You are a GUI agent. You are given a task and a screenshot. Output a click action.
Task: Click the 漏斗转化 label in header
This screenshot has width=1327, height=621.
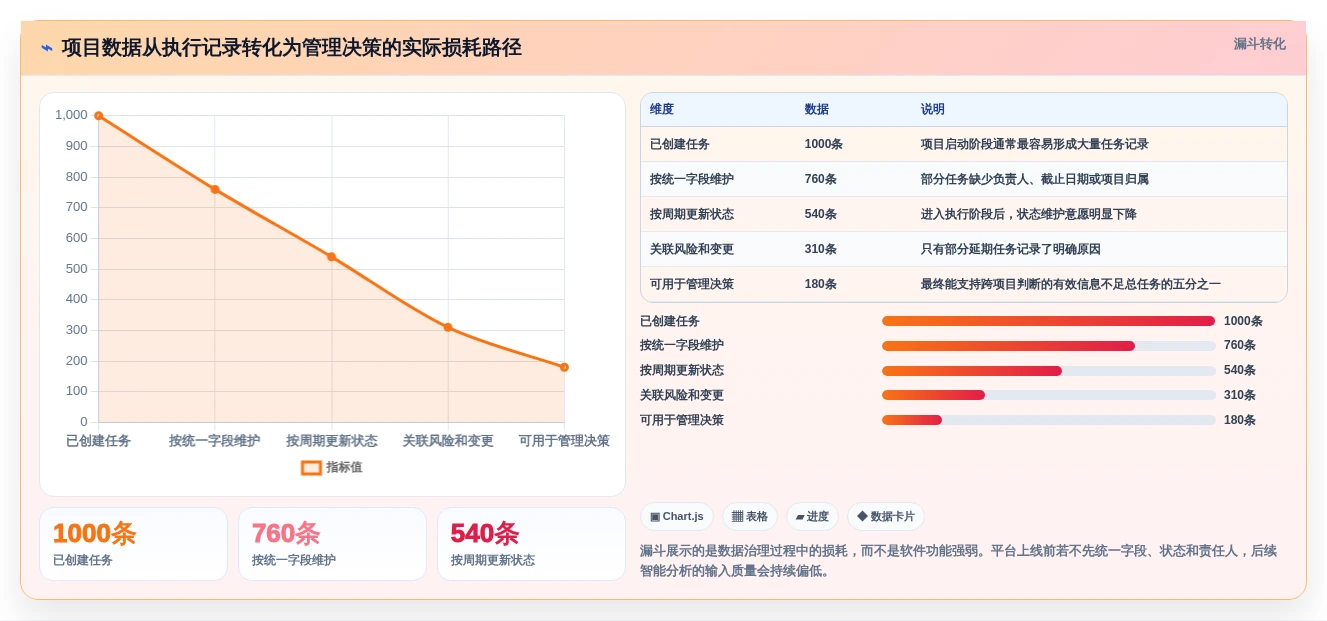pos(1259,44)
